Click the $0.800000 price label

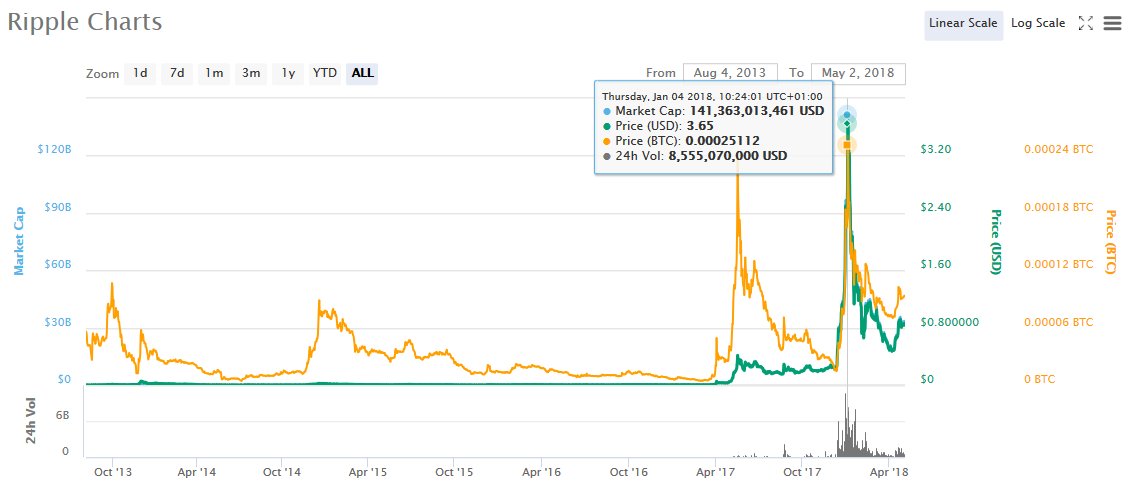coord(950,322)
